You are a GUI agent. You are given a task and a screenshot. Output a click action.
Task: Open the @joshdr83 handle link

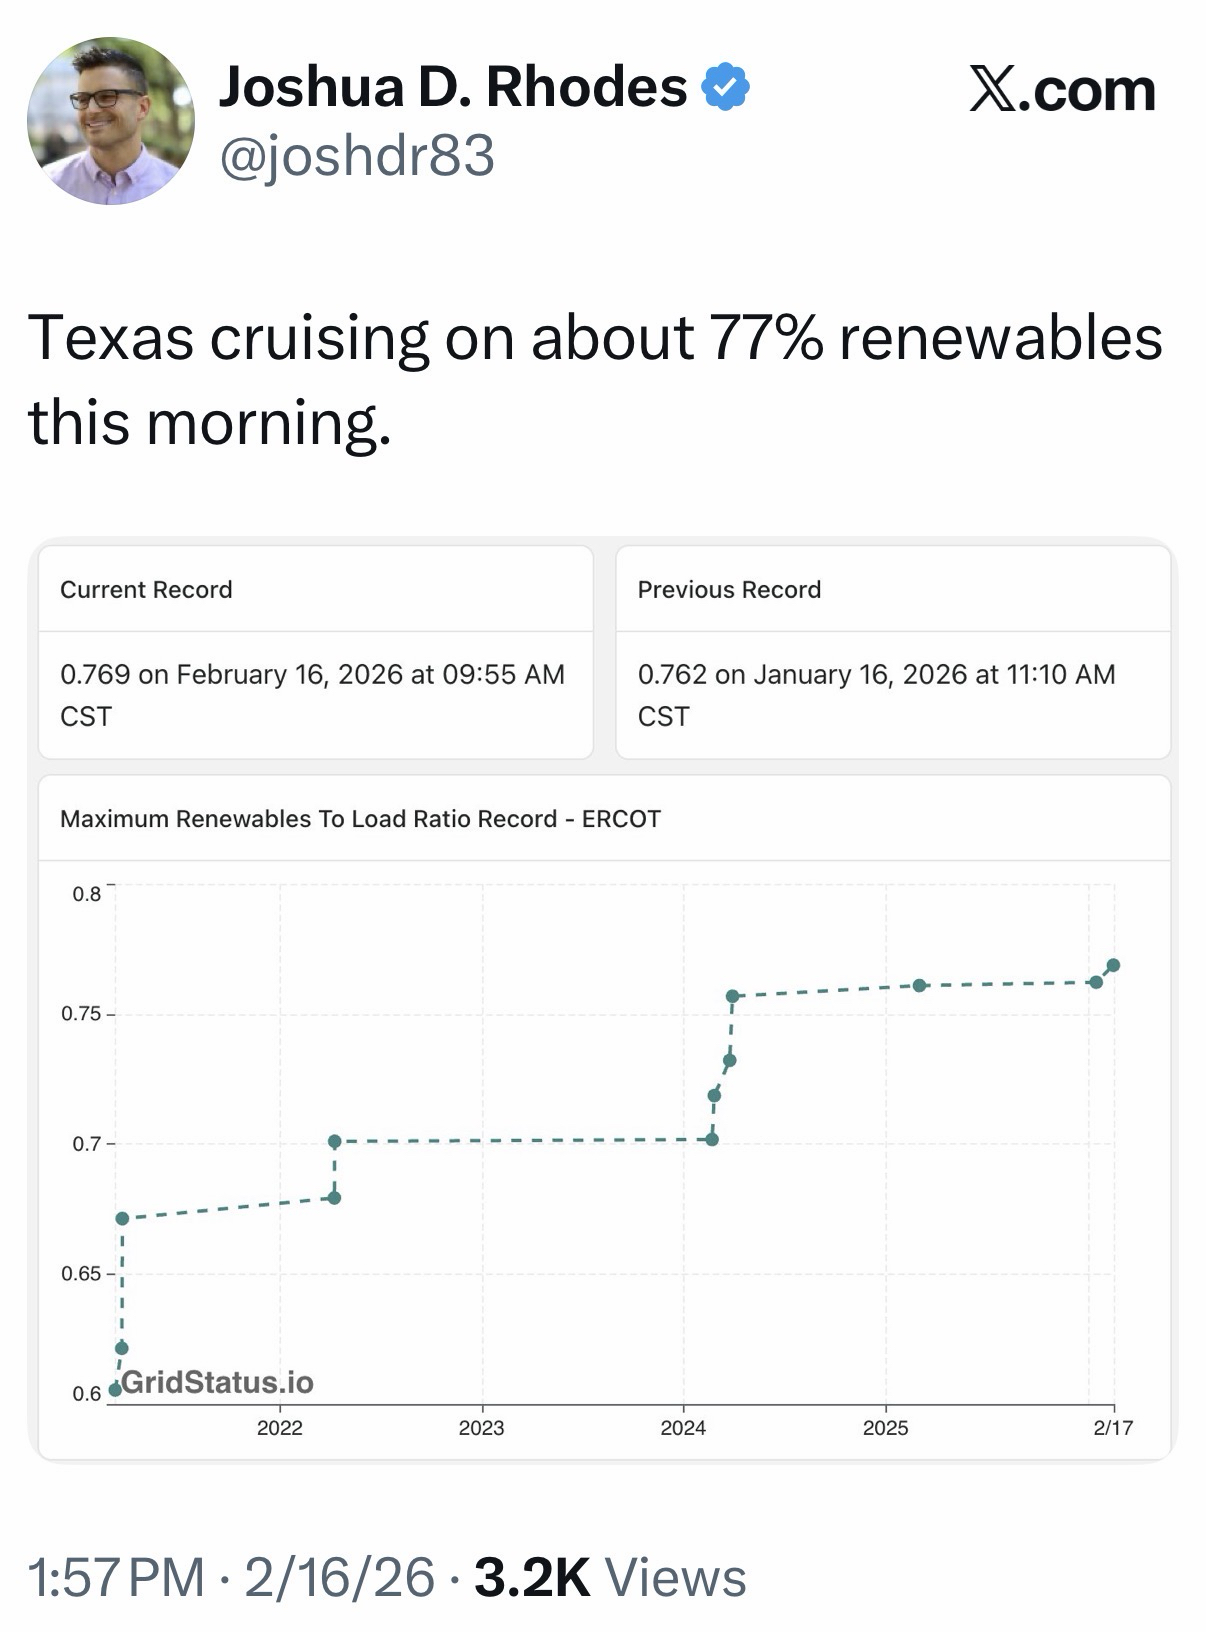tap(357, 156)
